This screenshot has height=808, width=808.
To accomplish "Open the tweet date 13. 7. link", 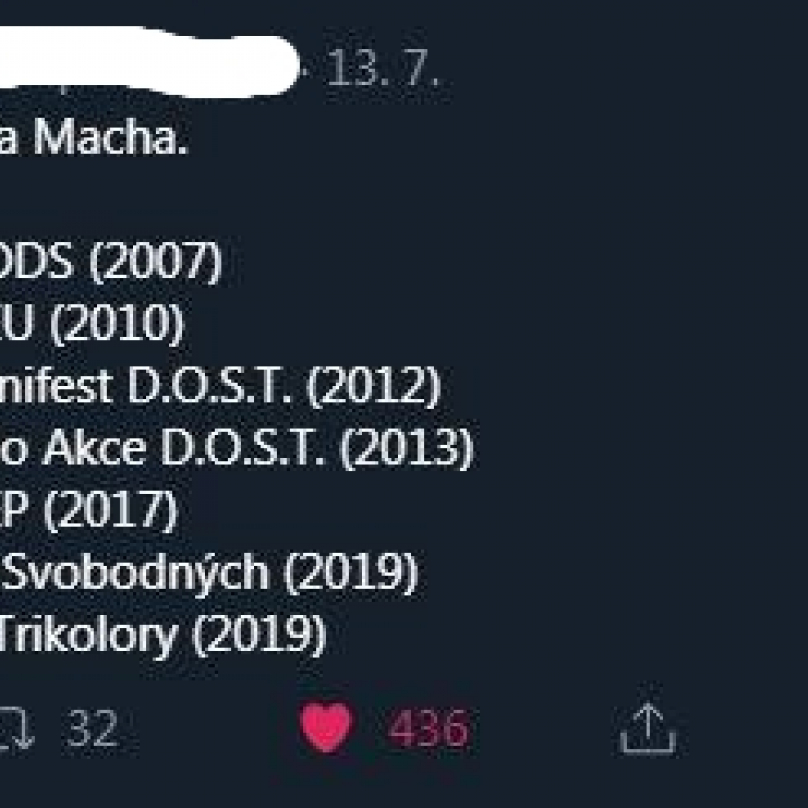I will click(383, 68).
